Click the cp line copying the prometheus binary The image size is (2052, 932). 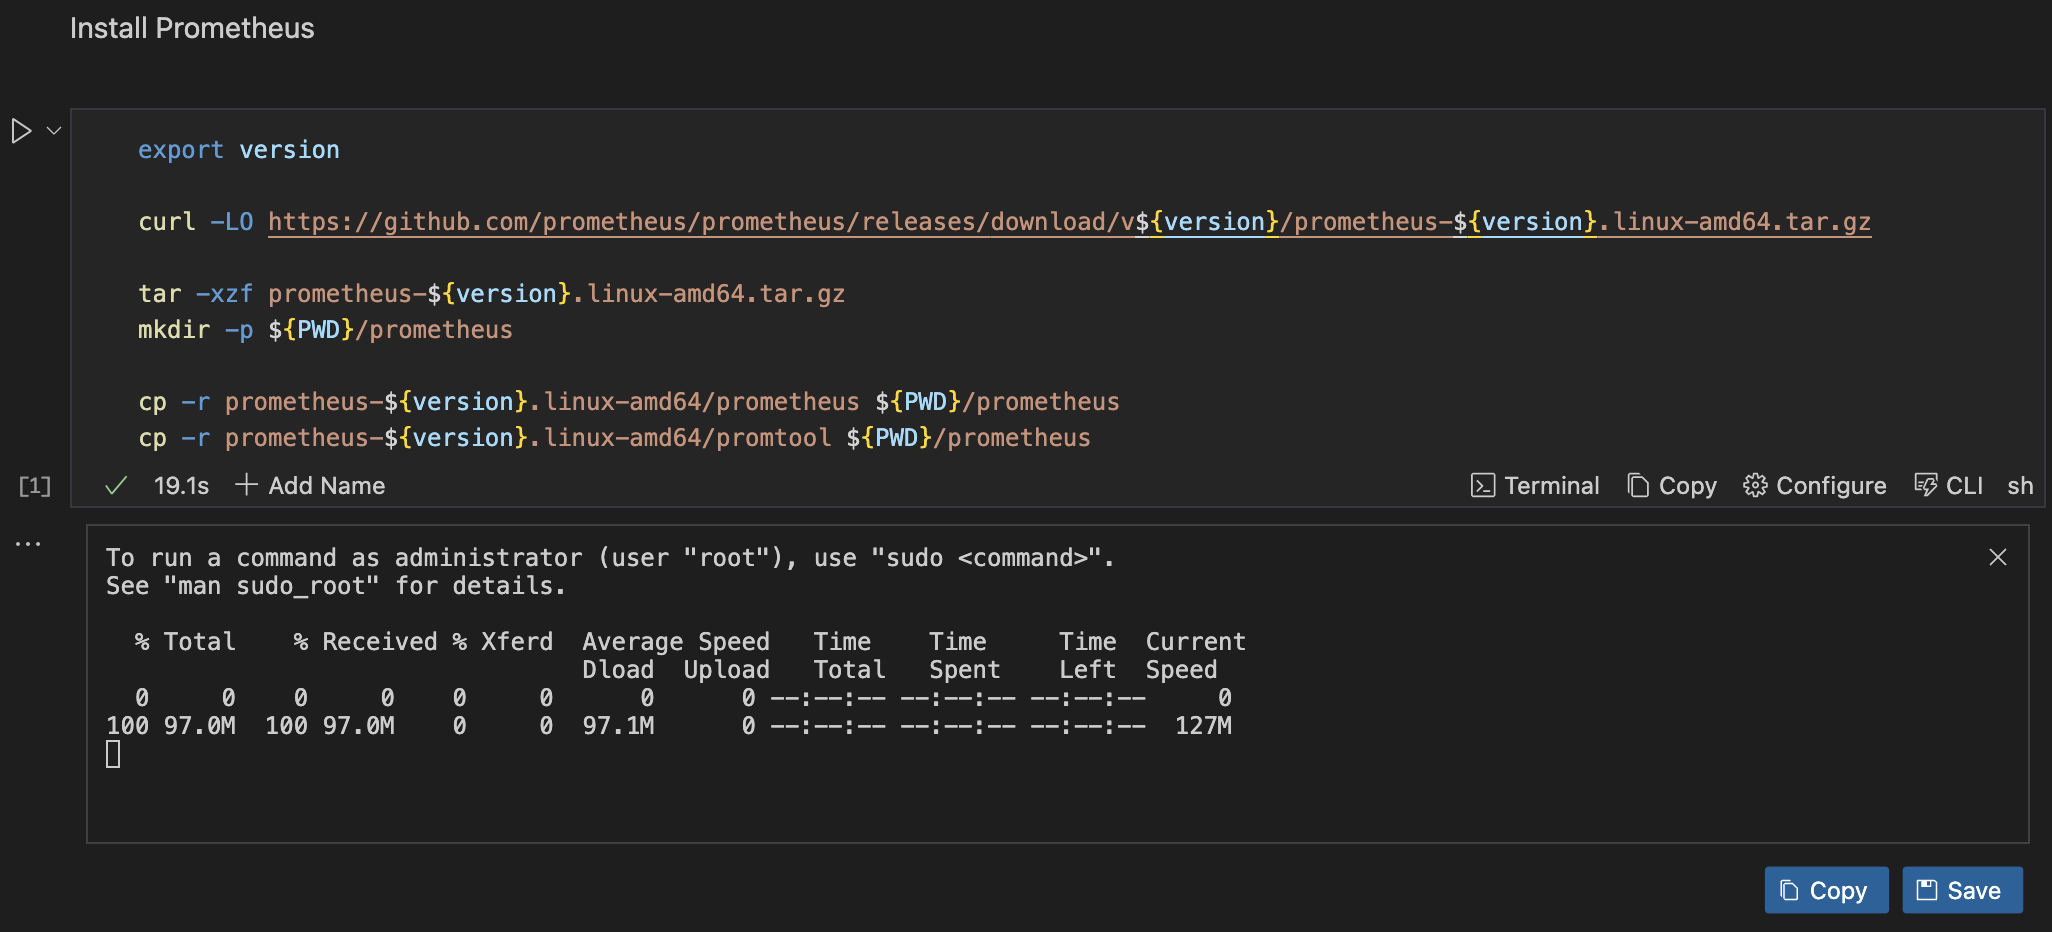coord(628,402)
